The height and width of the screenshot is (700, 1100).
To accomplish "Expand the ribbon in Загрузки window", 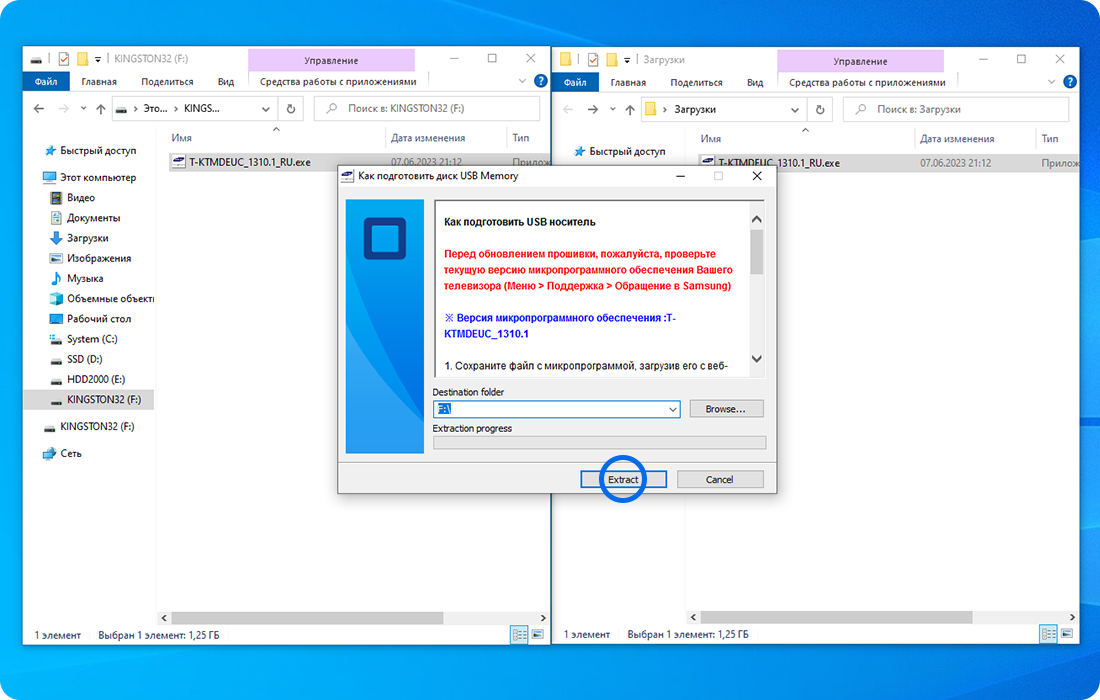I will pyautogui.click(x=1051, y=82).
